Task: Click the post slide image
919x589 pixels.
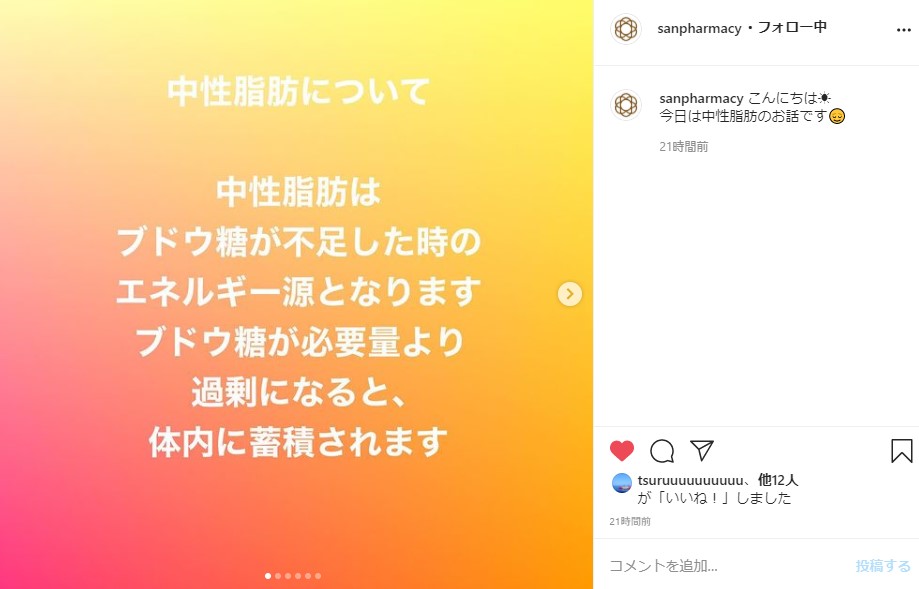Action: pos(296,294)
